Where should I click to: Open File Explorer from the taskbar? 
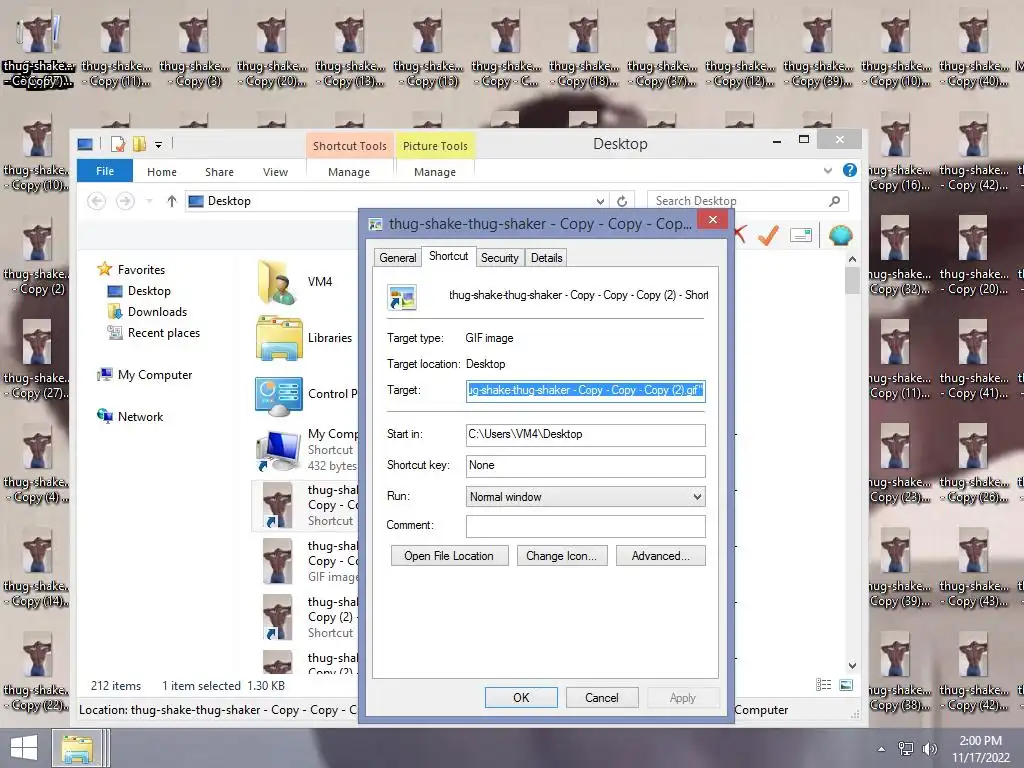click(x=77, y=748)
